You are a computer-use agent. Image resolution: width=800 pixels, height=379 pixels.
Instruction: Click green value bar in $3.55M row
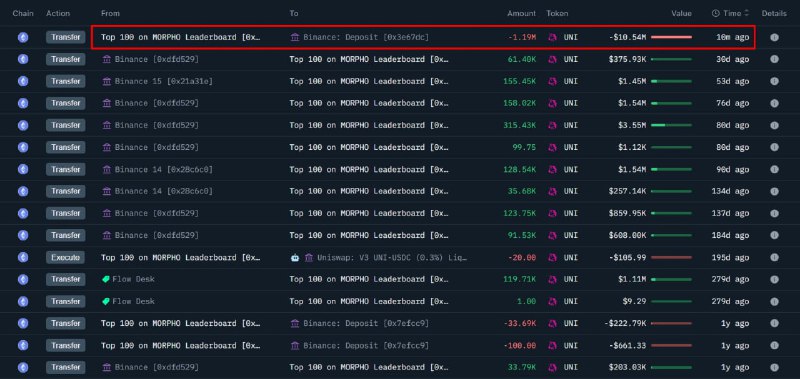point(671,125)
